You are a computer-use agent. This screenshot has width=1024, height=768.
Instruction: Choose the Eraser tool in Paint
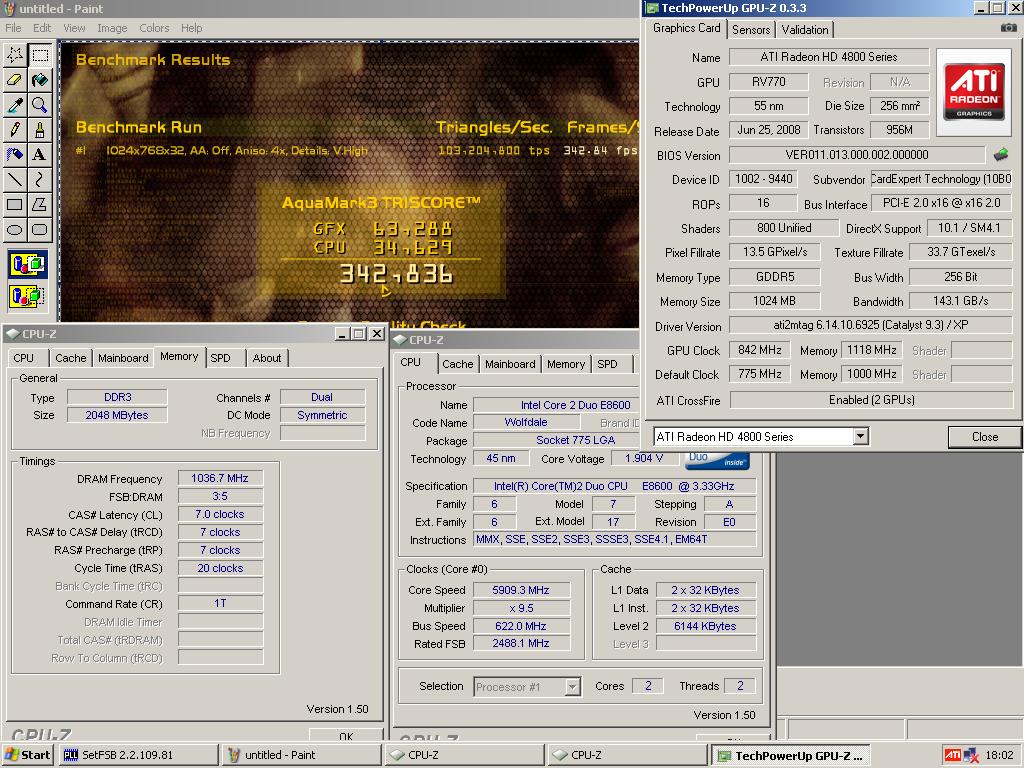[15, 80]
